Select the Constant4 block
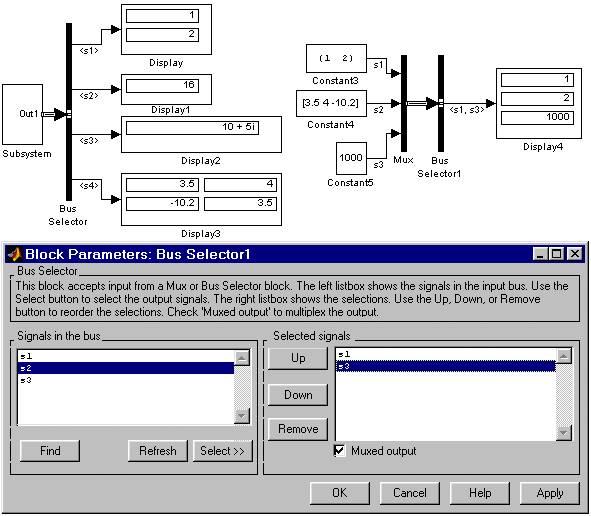 331,103
